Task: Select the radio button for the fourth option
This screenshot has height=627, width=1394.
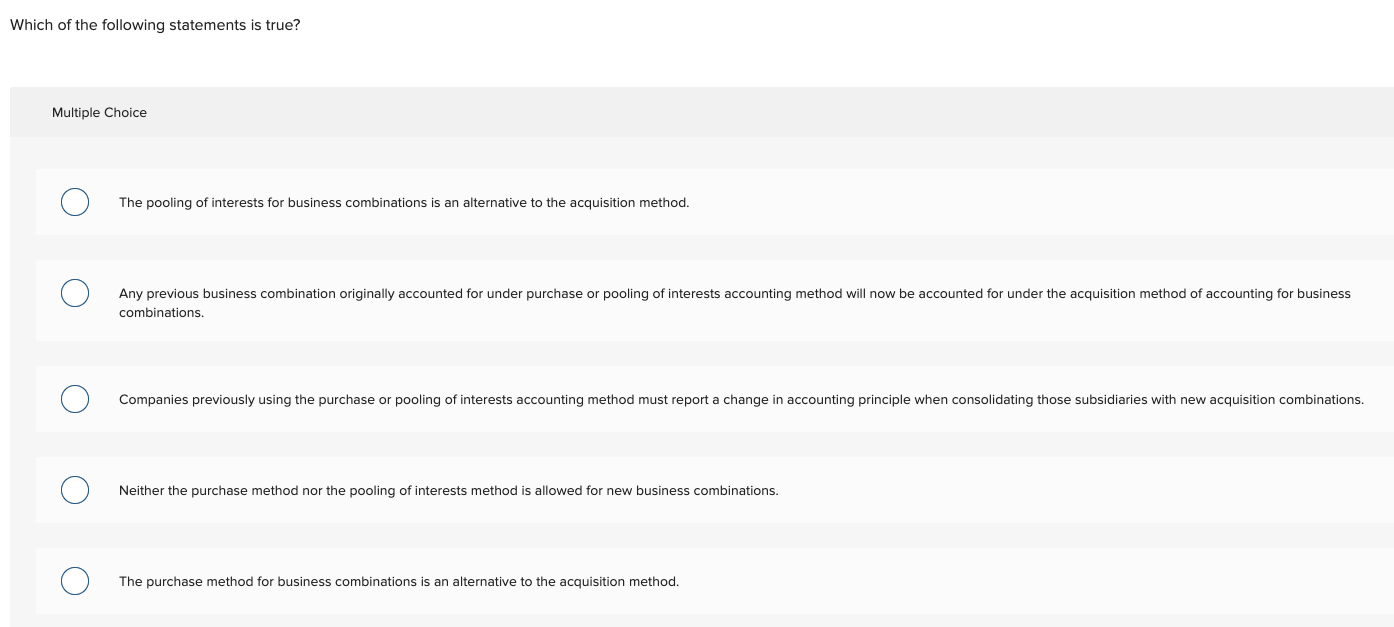Action: pyautogui.click(x=75, y=490)
